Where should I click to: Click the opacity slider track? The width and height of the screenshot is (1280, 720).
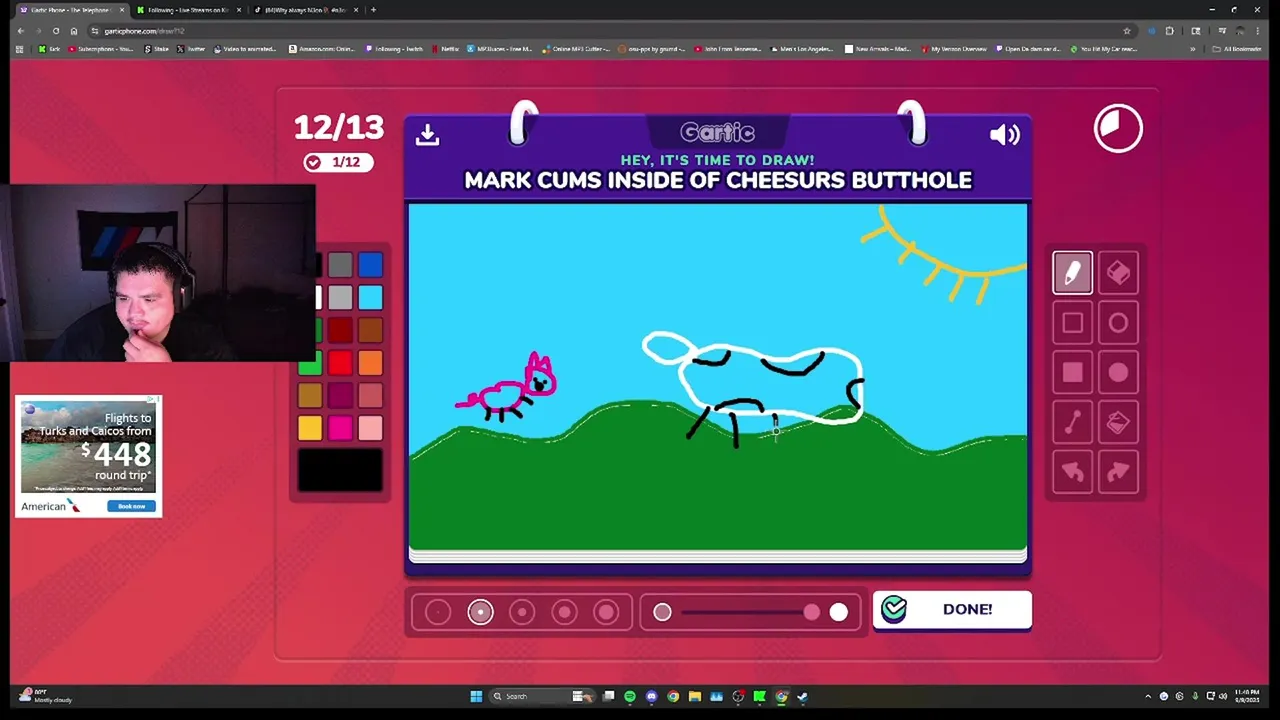(x=750, y=612)
